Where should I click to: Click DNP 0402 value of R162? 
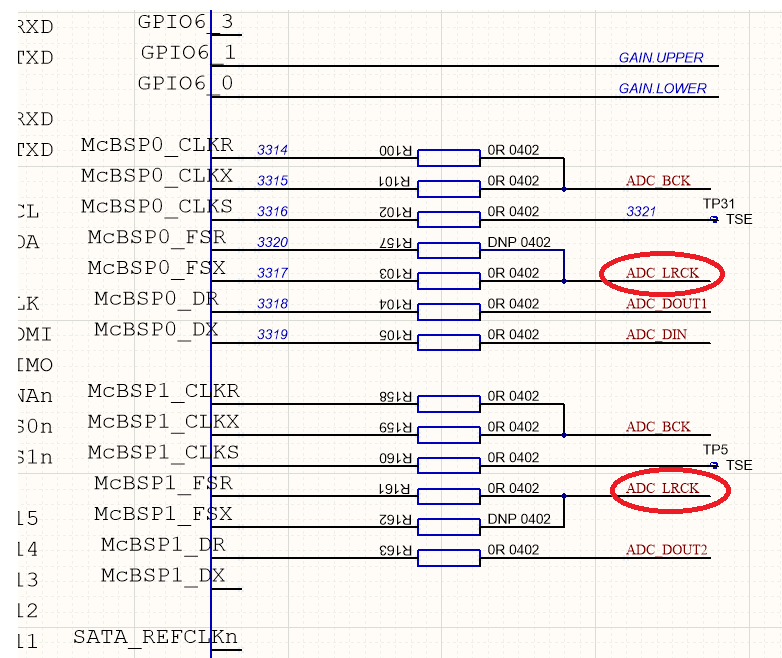[519, 519]
